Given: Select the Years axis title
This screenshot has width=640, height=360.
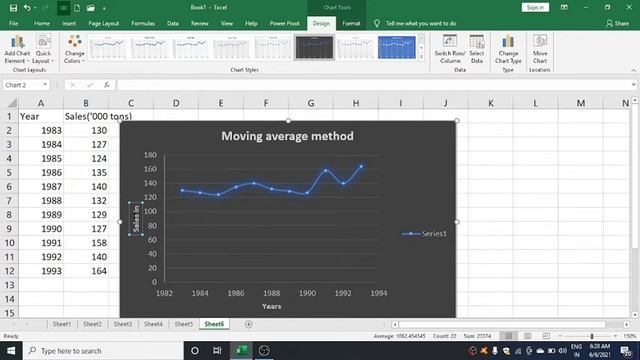Looking at the screenshot, I should pos(271,307).
